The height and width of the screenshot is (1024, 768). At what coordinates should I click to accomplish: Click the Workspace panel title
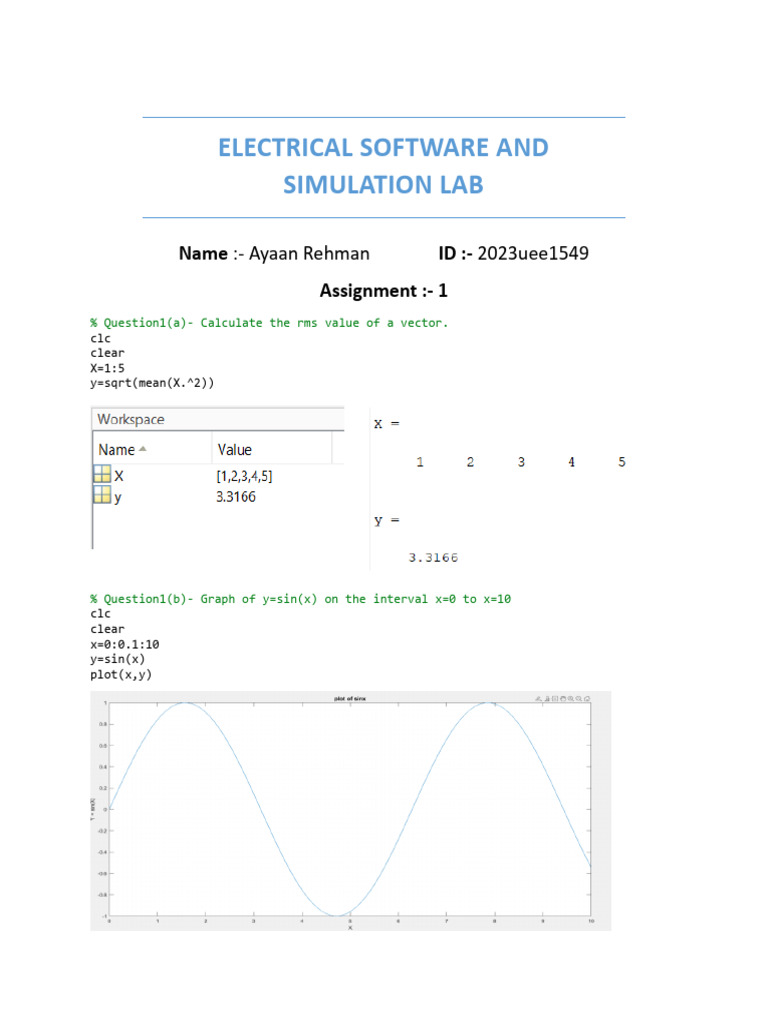pos(131,419)
